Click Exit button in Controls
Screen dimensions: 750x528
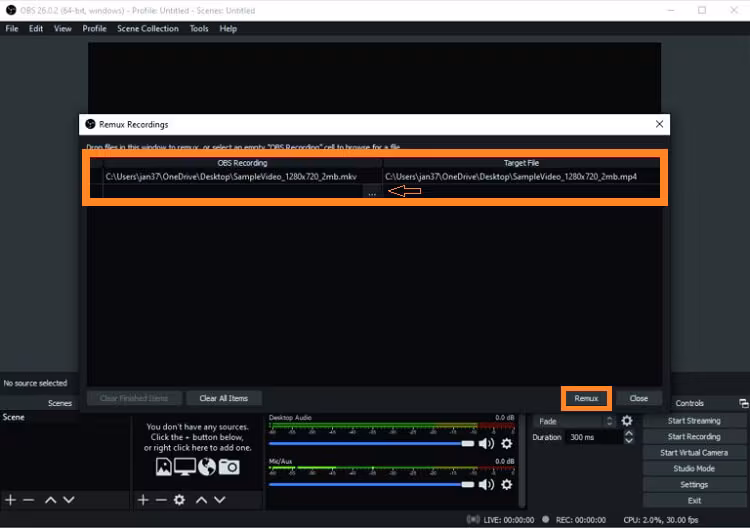pyautogui.click(x=694, y=501)
